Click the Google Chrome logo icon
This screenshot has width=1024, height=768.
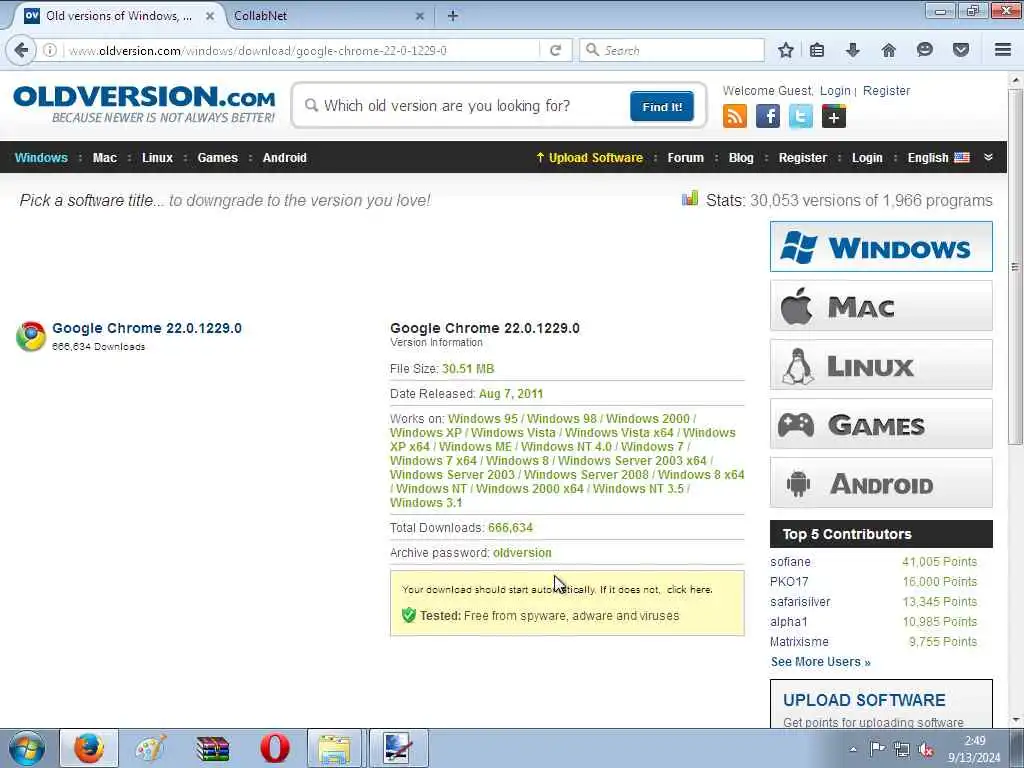click(x=31, y=336)
